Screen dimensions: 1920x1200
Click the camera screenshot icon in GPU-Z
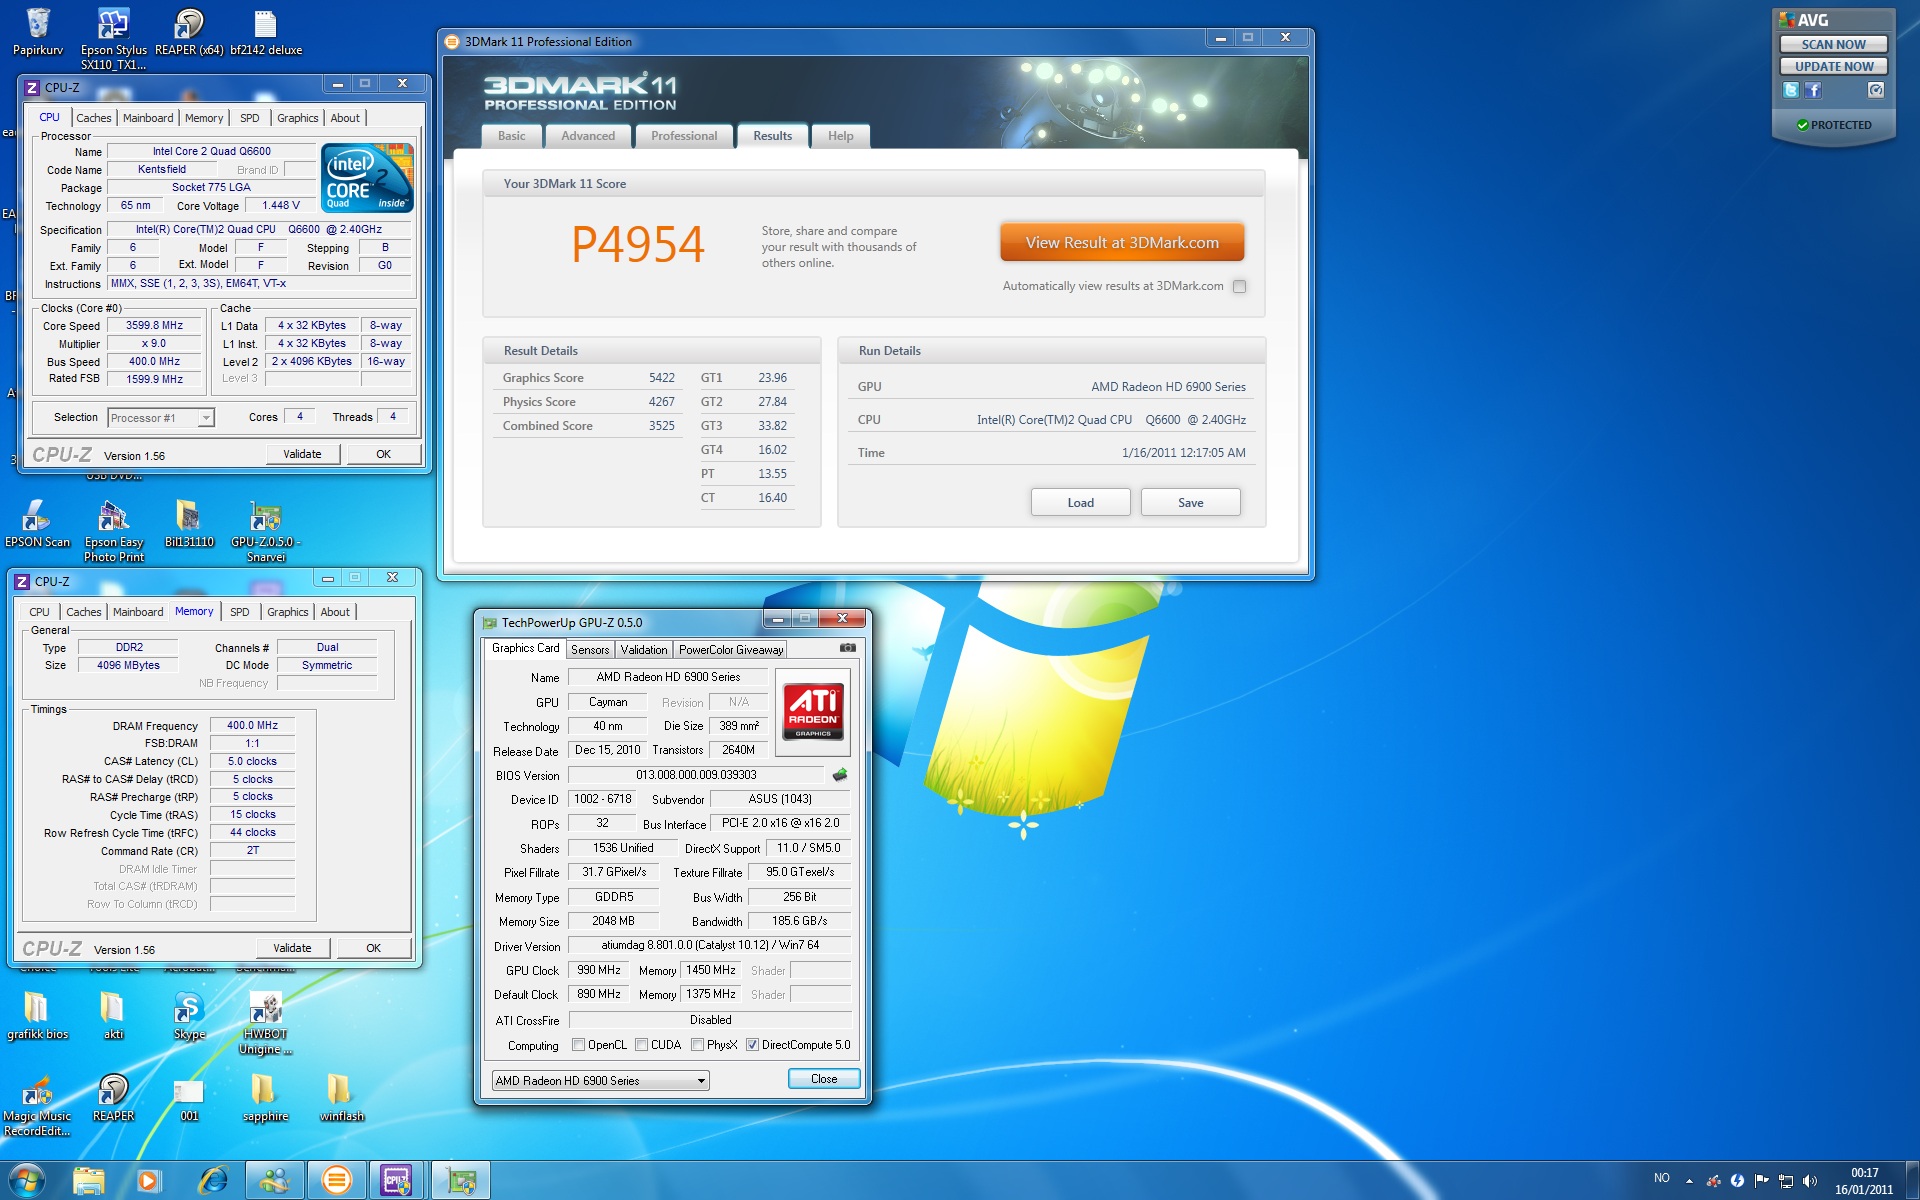(848, 648)
